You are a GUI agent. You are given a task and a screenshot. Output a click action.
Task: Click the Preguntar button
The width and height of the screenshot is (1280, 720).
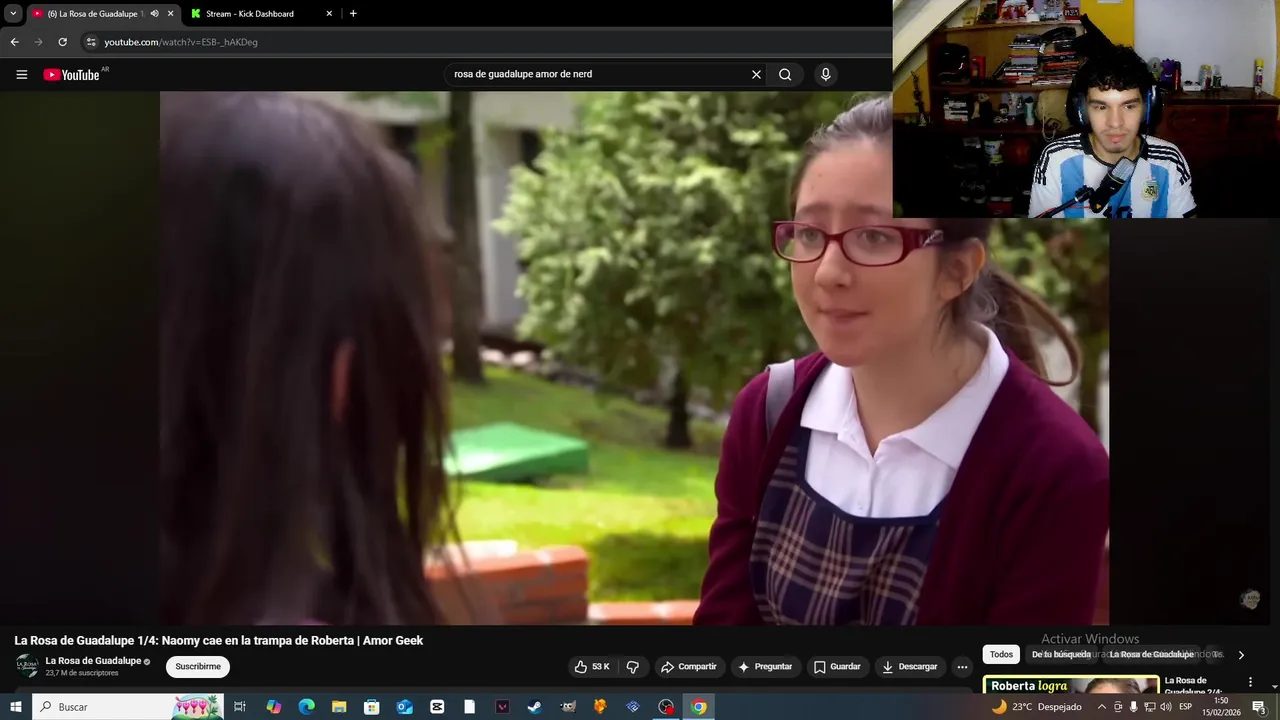point(765,667)
